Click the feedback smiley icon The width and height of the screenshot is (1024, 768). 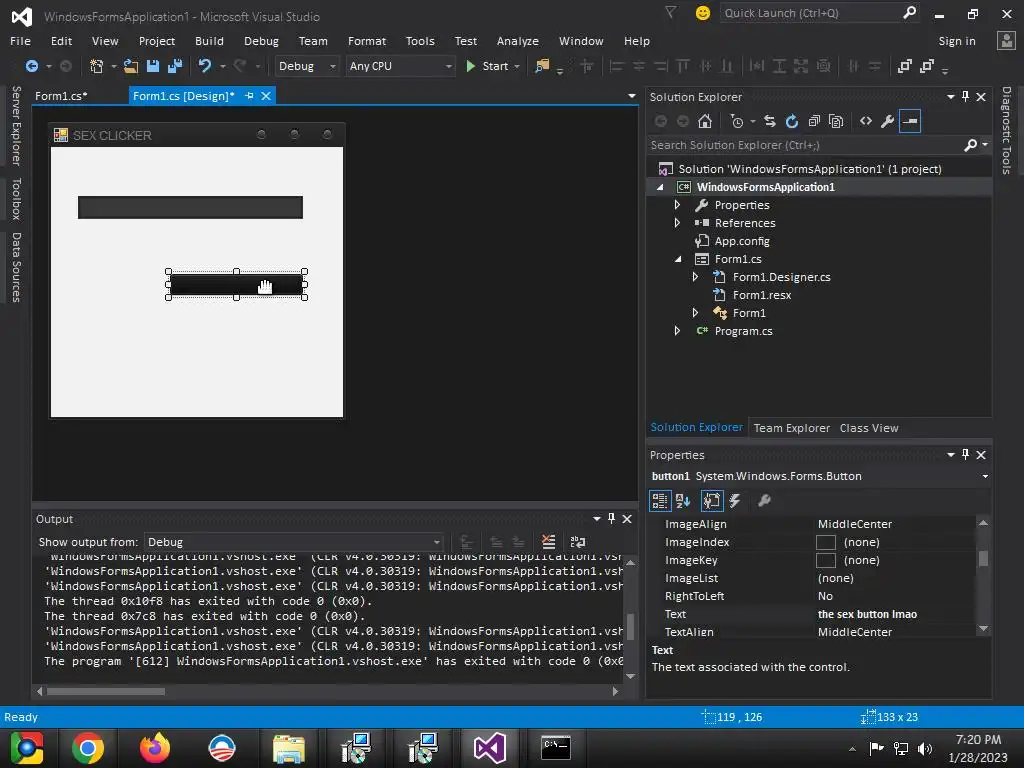703,13
